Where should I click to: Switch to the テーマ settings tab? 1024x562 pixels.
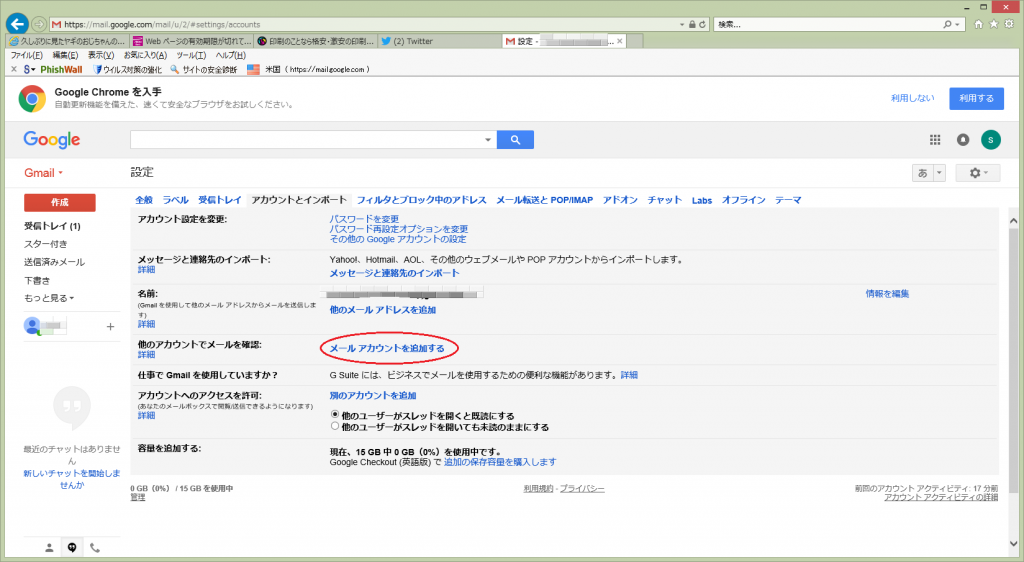coord(788,200)
